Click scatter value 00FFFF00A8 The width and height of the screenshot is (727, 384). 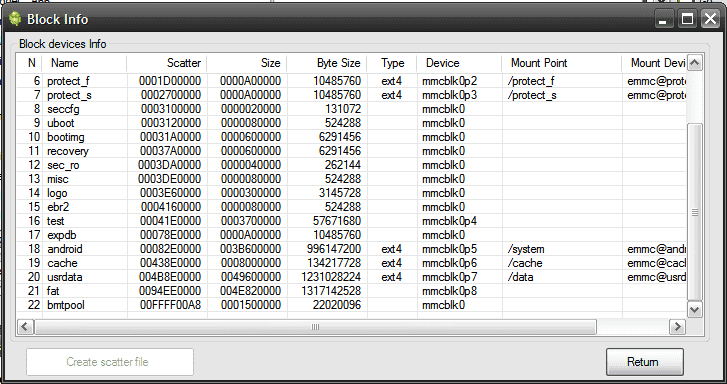170,305
